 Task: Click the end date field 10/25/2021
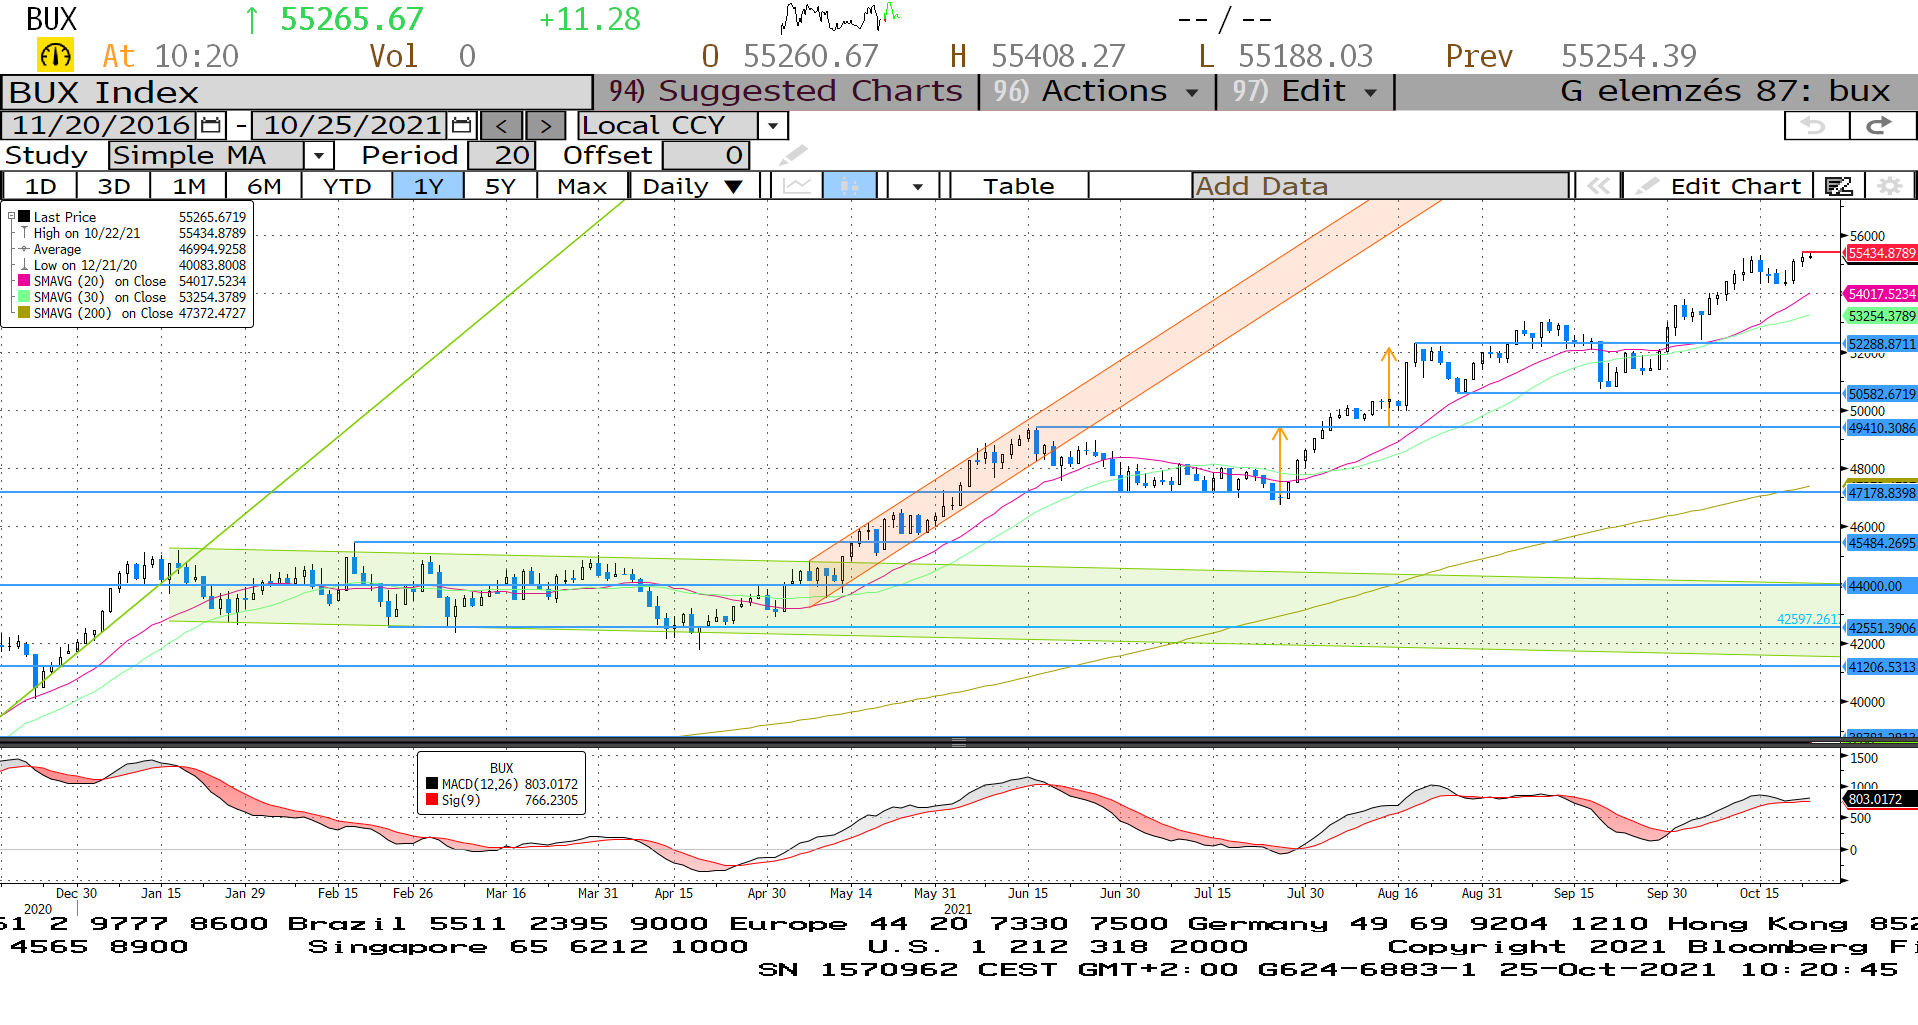[x=351, y=125]
